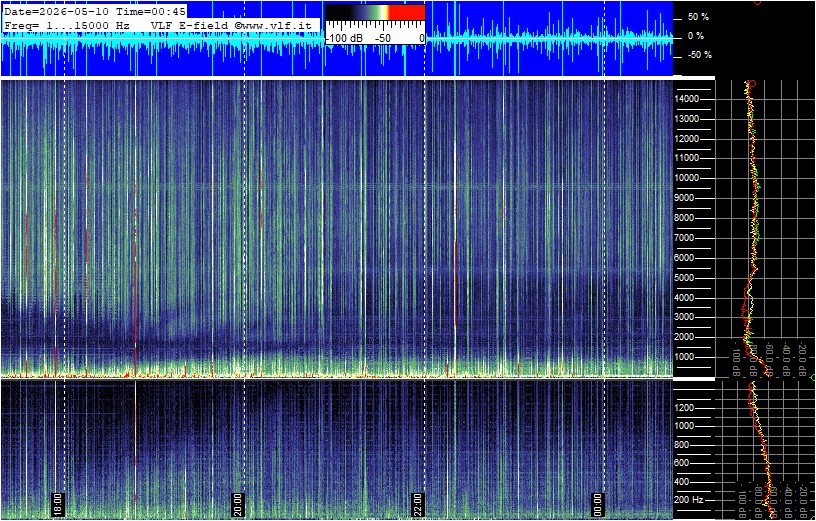Click the green circle marker at the right edge
Screen dimensions: 816x521
[x=814, y=377]
